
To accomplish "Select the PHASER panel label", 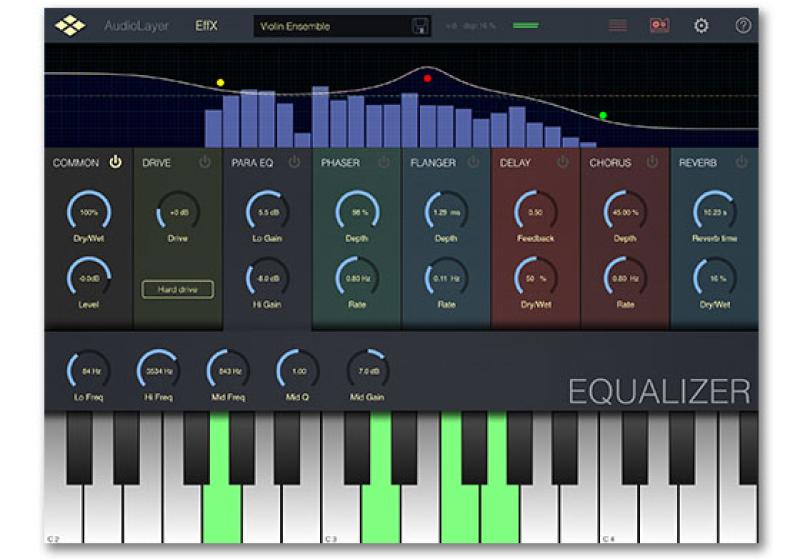I will point(340,163).
